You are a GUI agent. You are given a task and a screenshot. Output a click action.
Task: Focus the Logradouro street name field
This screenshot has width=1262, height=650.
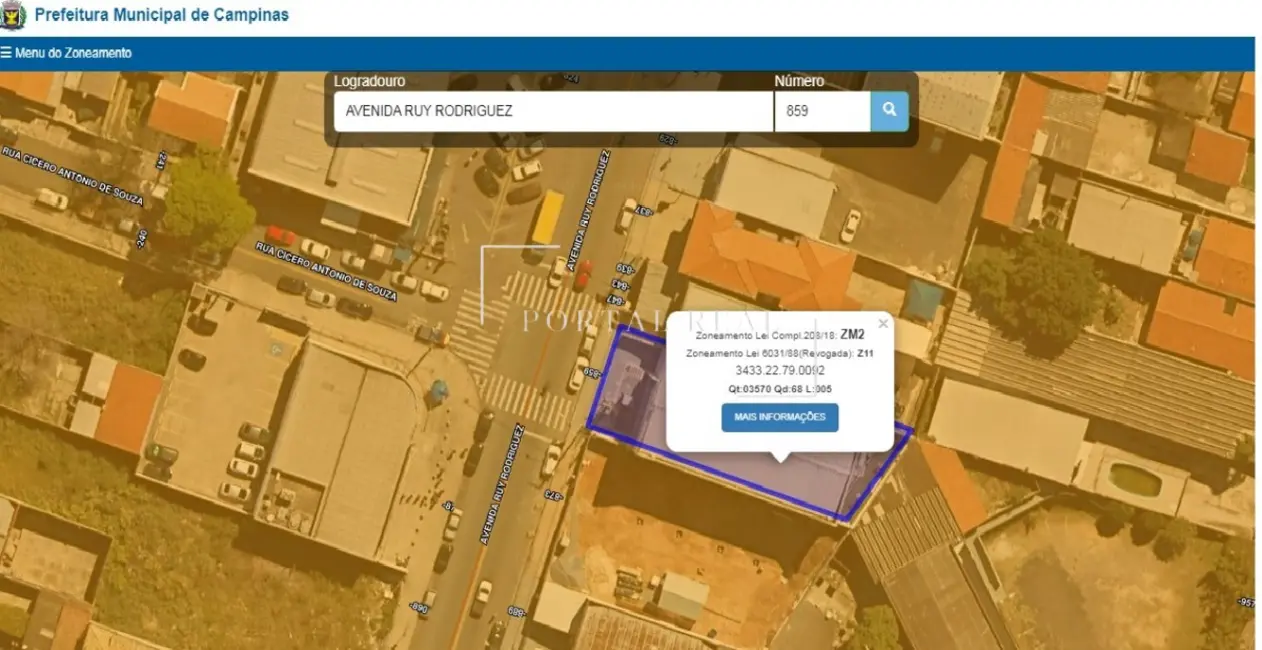click(553, 111)
